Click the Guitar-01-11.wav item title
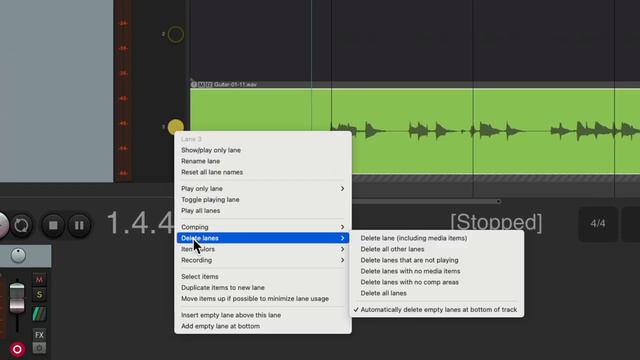 click(235, 84)
